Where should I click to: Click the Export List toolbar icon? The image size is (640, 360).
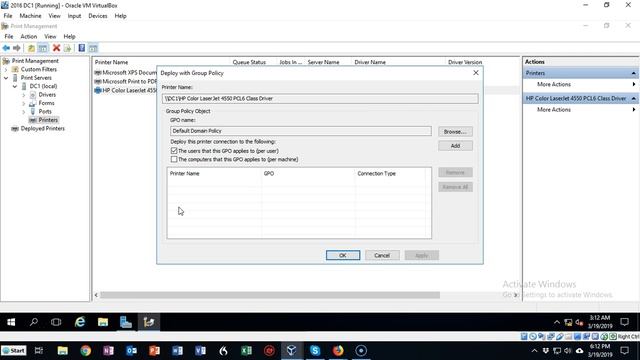point(67,48)
